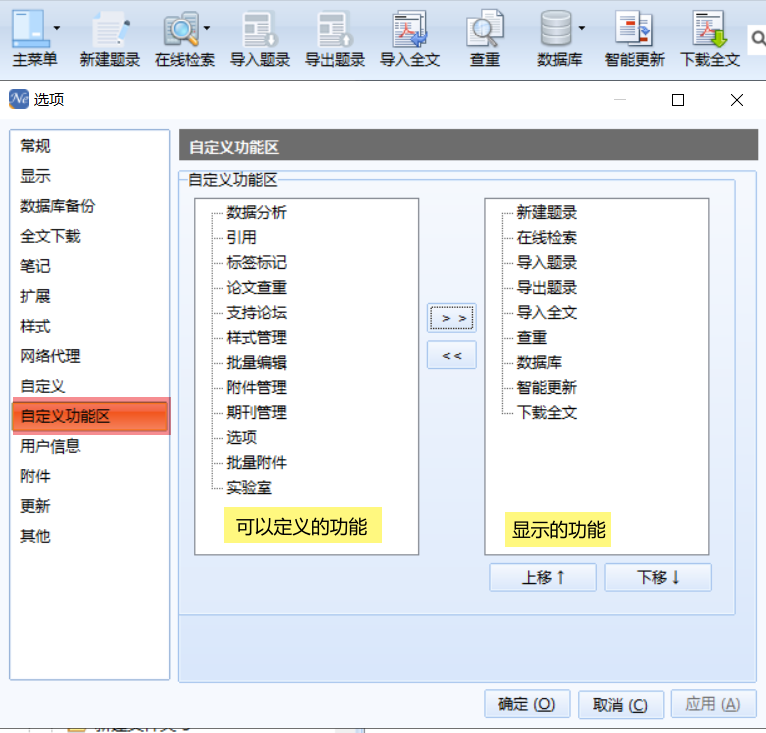The image size is (766, 733).
Task: Select the 常规 options category
Action: click(x=35, y=146)
